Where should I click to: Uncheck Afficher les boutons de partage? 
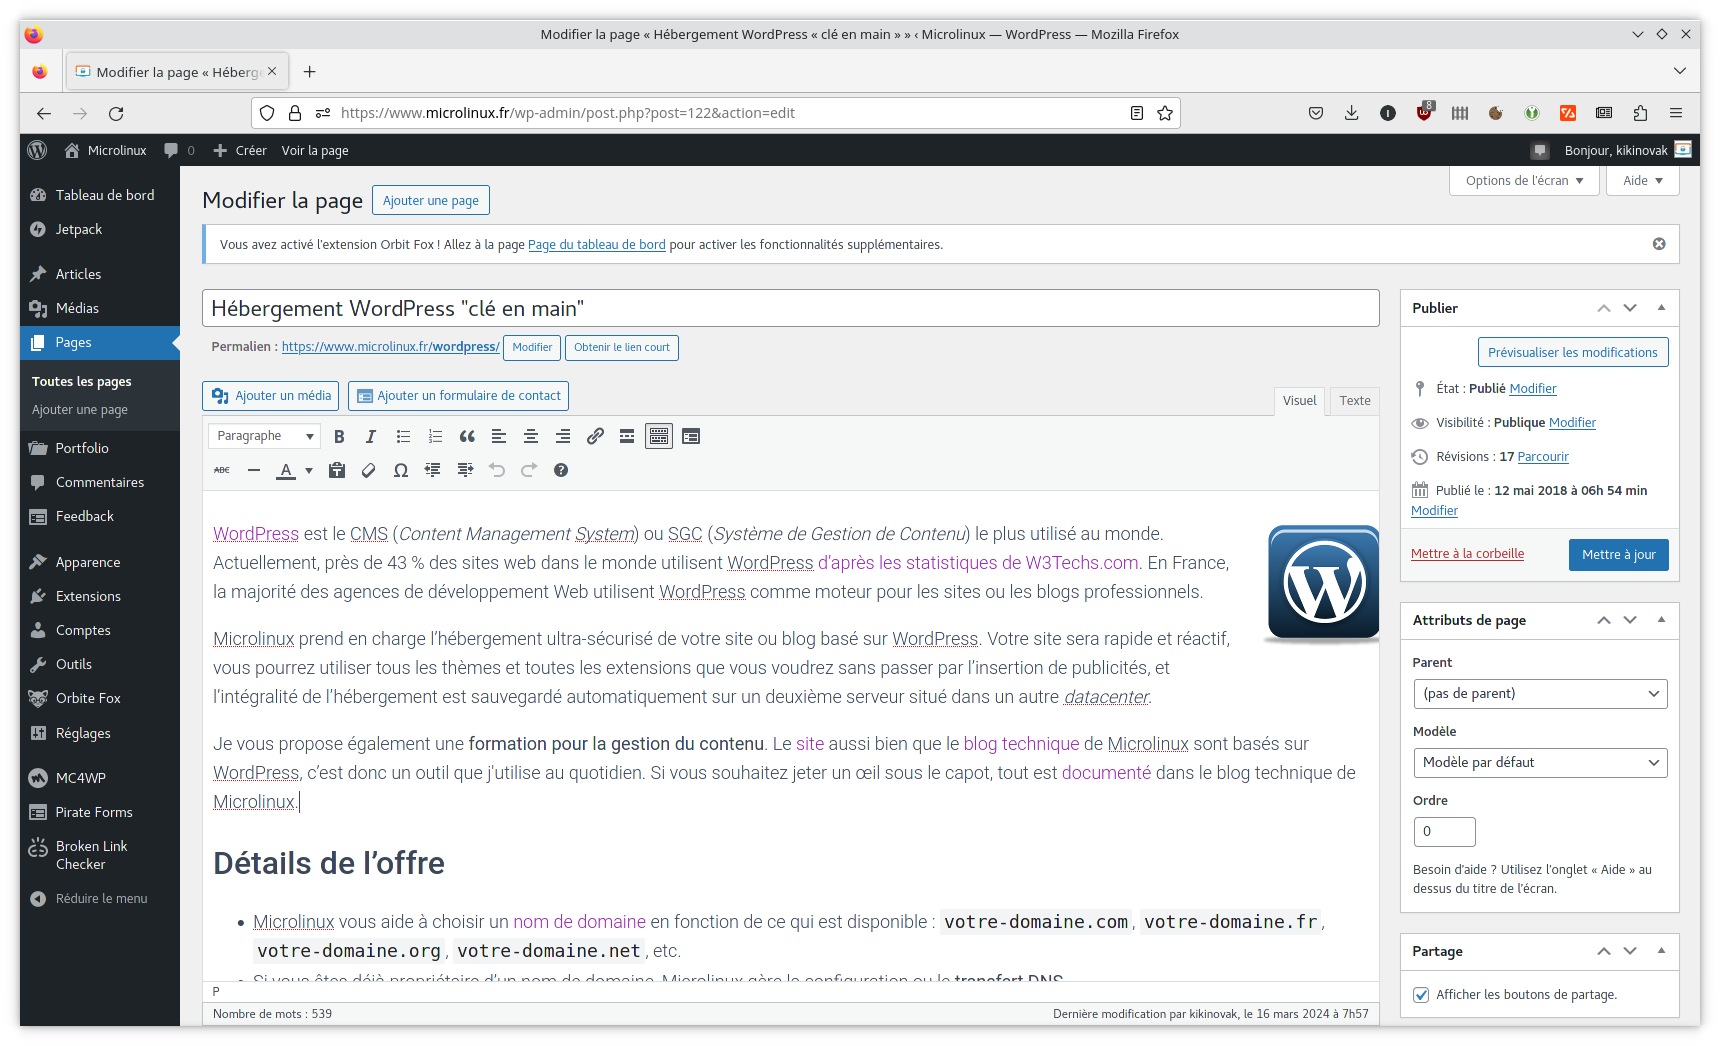(x=1421, y=994)
